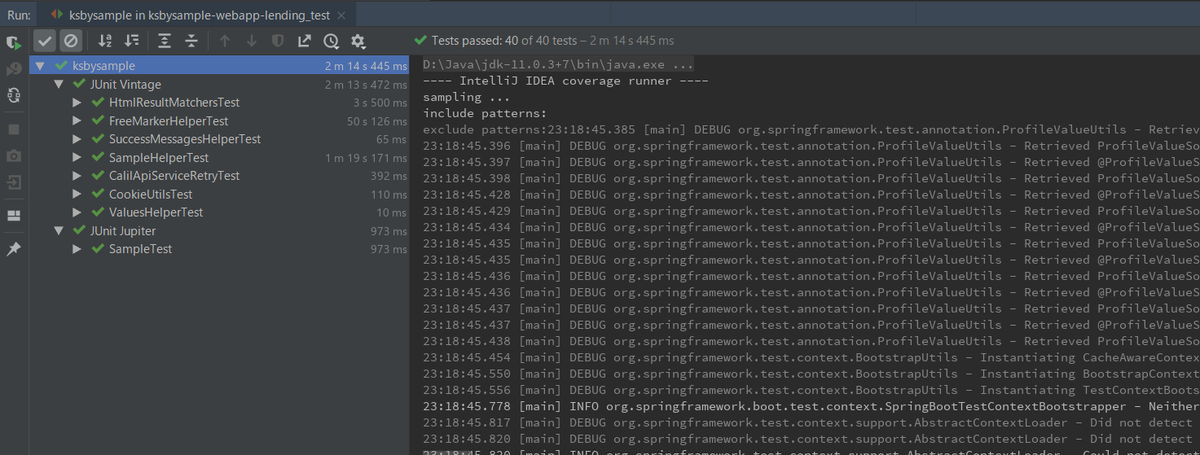This screenshot has height=455, width=1200.
Task: Open test runner settings gear dropdown
Action: [358, 41]
